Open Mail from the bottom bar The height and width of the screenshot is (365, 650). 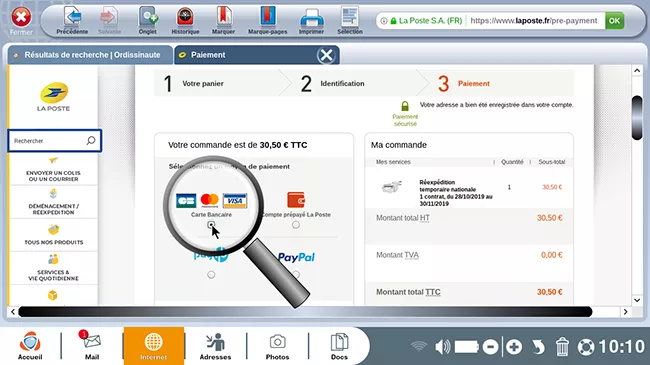pyautogui.click(x=92, y=346)
